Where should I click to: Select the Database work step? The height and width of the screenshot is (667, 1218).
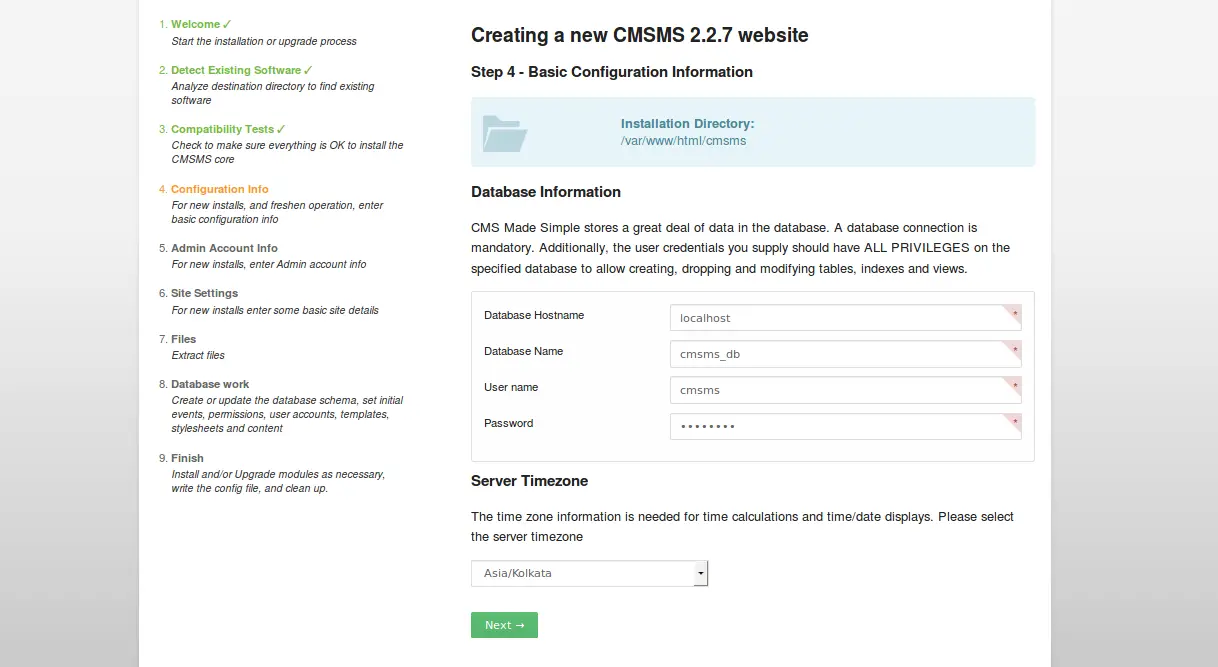click(210, 384)
